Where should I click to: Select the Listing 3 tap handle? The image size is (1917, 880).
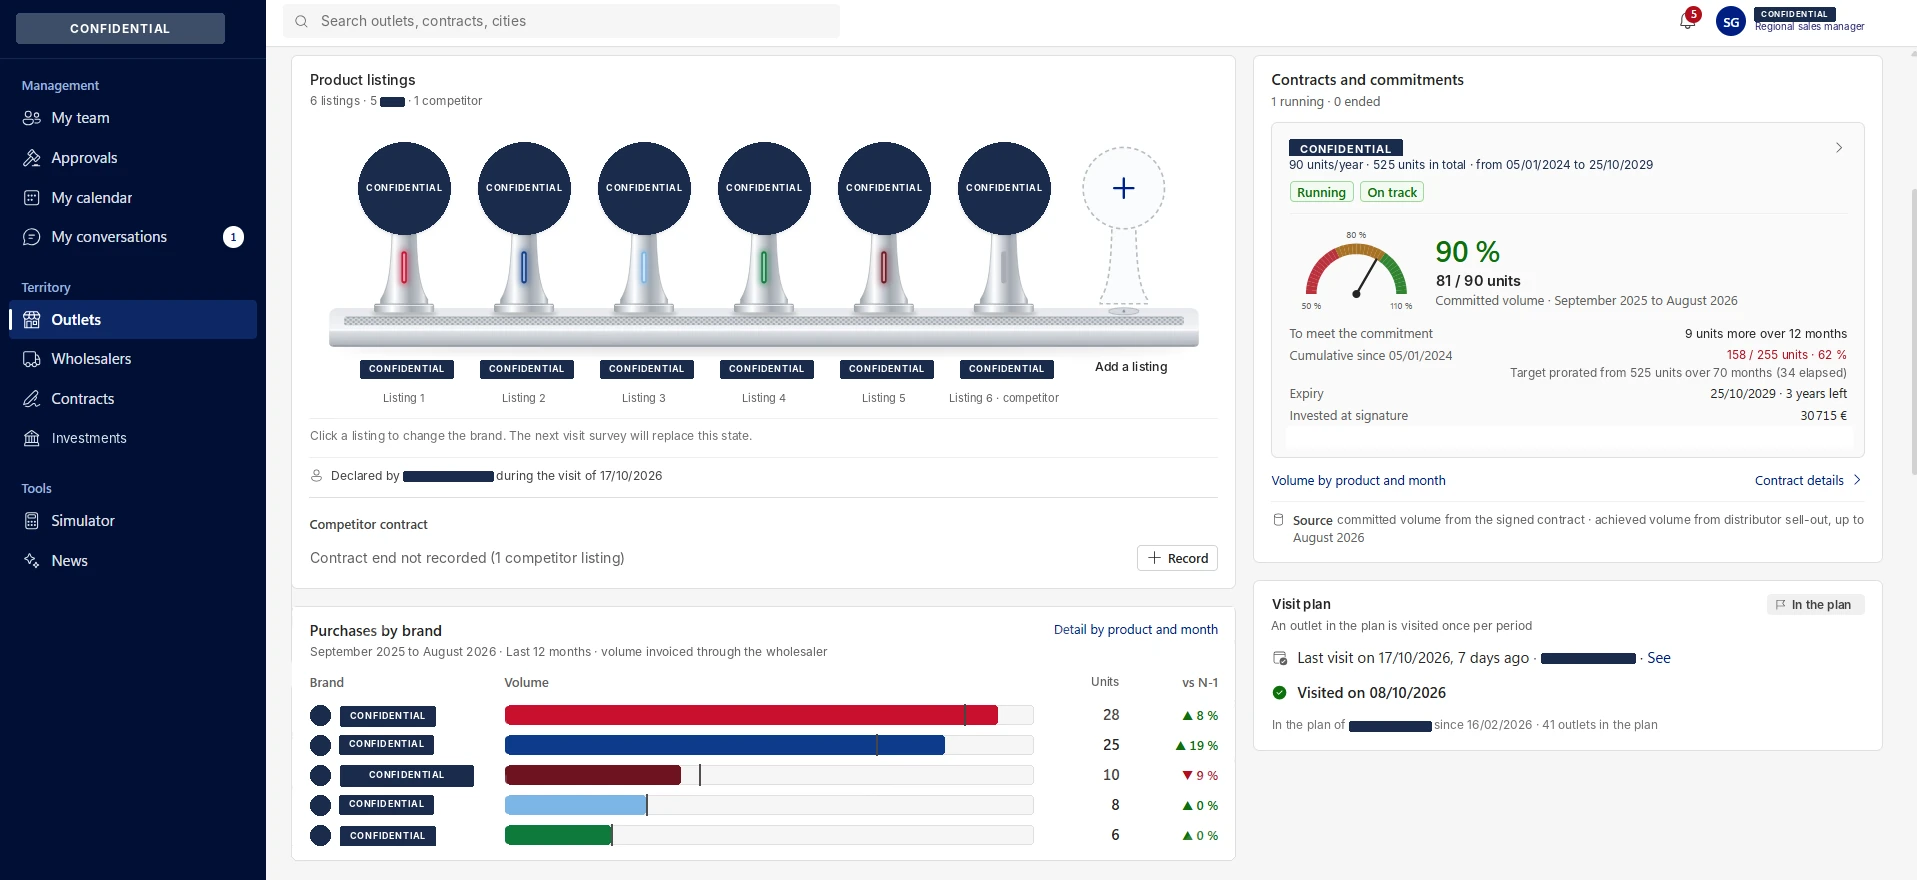point(644,230)
